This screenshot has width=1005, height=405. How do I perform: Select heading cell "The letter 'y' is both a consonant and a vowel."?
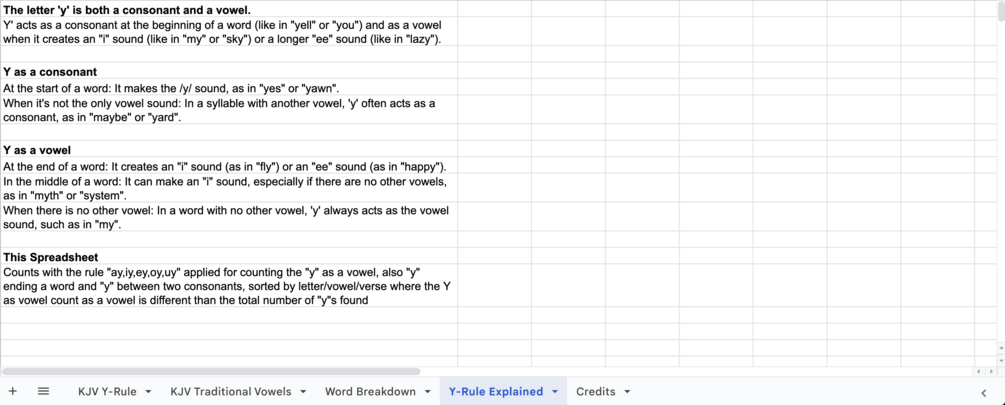coord(229,10)
